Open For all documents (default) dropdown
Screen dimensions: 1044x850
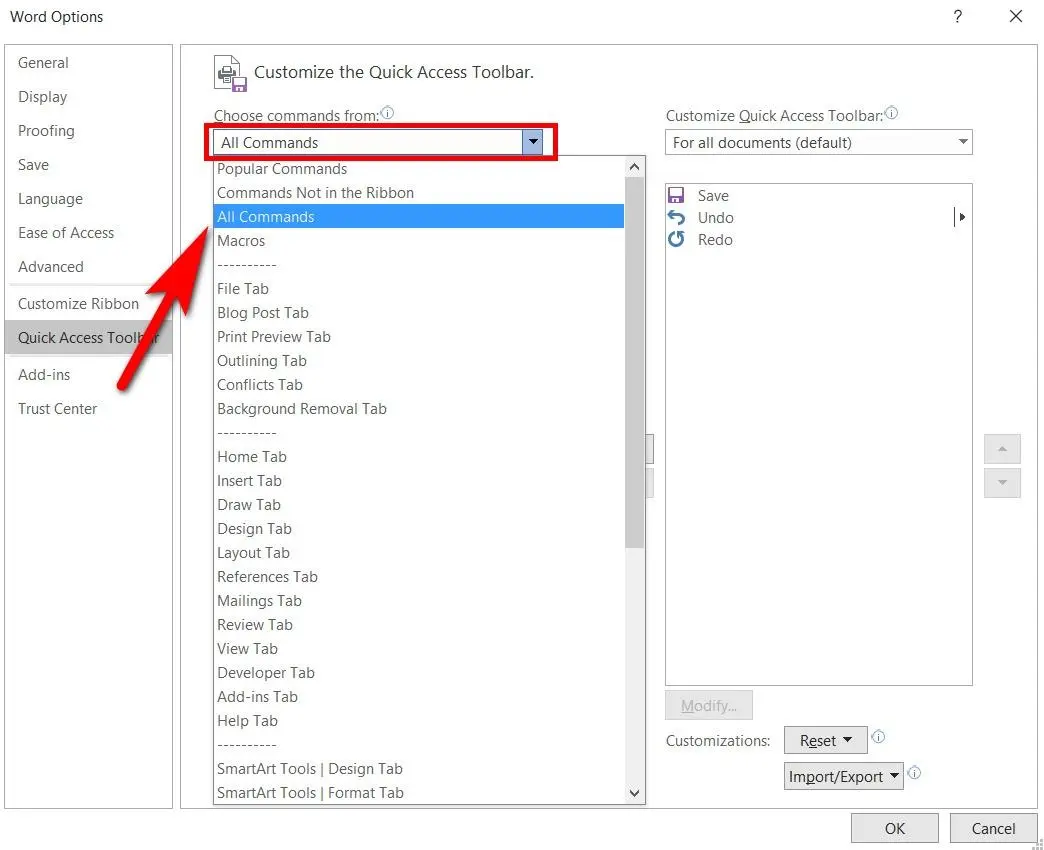coord(818,142)
